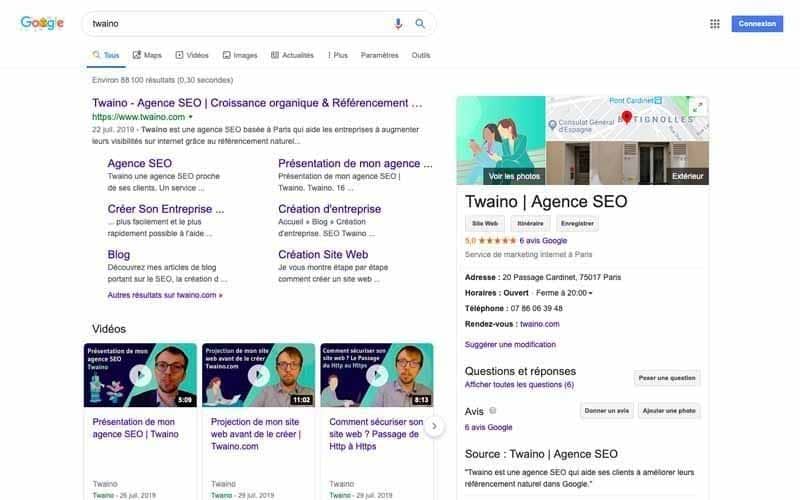
Task: Play the Projection de mon site video
Action: tap(259, 375)
